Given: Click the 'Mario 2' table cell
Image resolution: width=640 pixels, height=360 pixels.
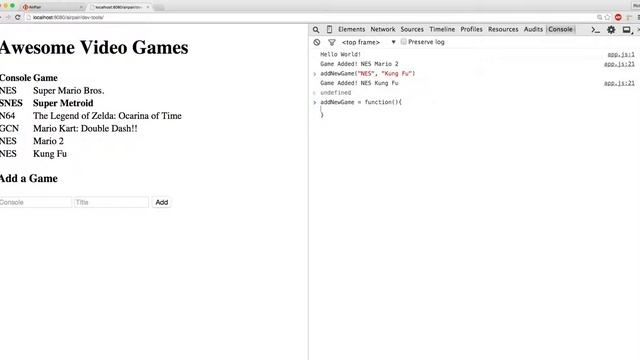Looking at the screenshot, I should (49, 141).
